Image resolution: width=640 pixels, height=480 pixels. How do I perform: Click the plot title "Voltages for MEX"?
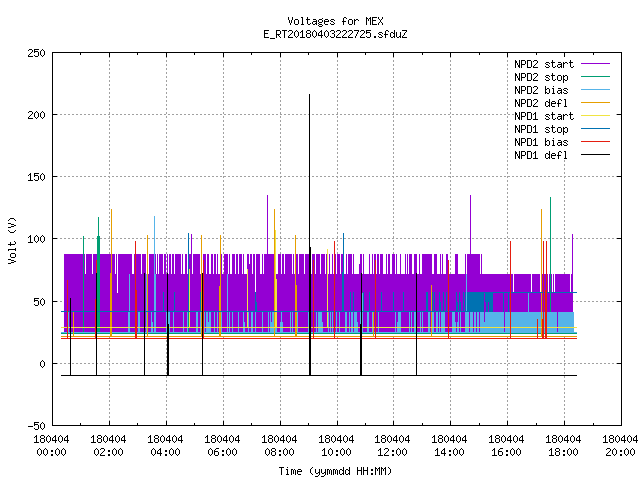point(335,21)
